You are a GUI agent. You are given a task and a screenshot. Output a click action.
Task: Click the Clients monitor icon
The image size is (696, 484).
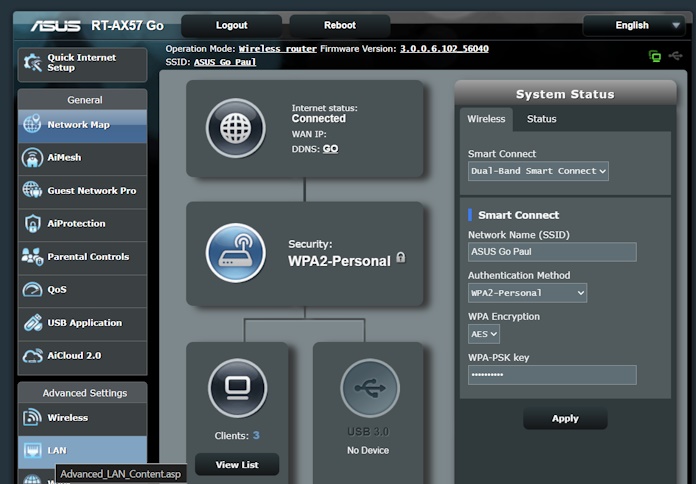click(237, 388)
